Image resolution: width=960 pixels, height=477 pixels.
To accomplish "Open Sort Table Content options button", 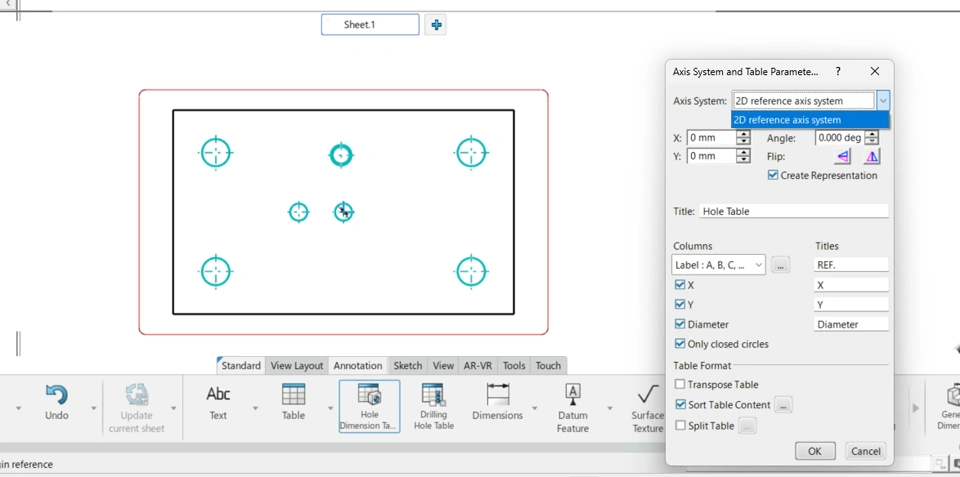I will pyautogui.click(x=784, y=405).
